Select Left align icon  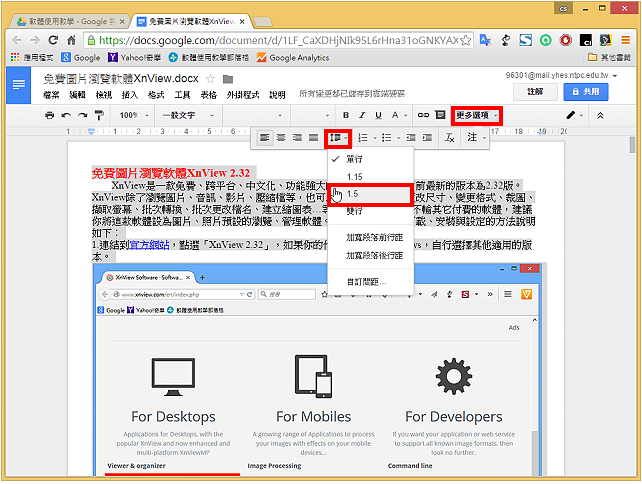264,138
